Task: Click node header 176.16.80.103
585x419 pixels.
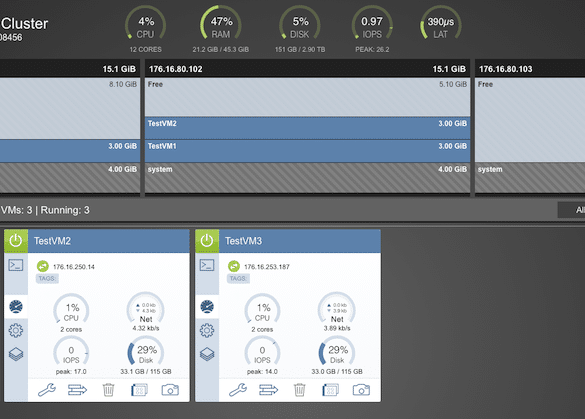Action: pyautogui.click(x=530, y=69)
